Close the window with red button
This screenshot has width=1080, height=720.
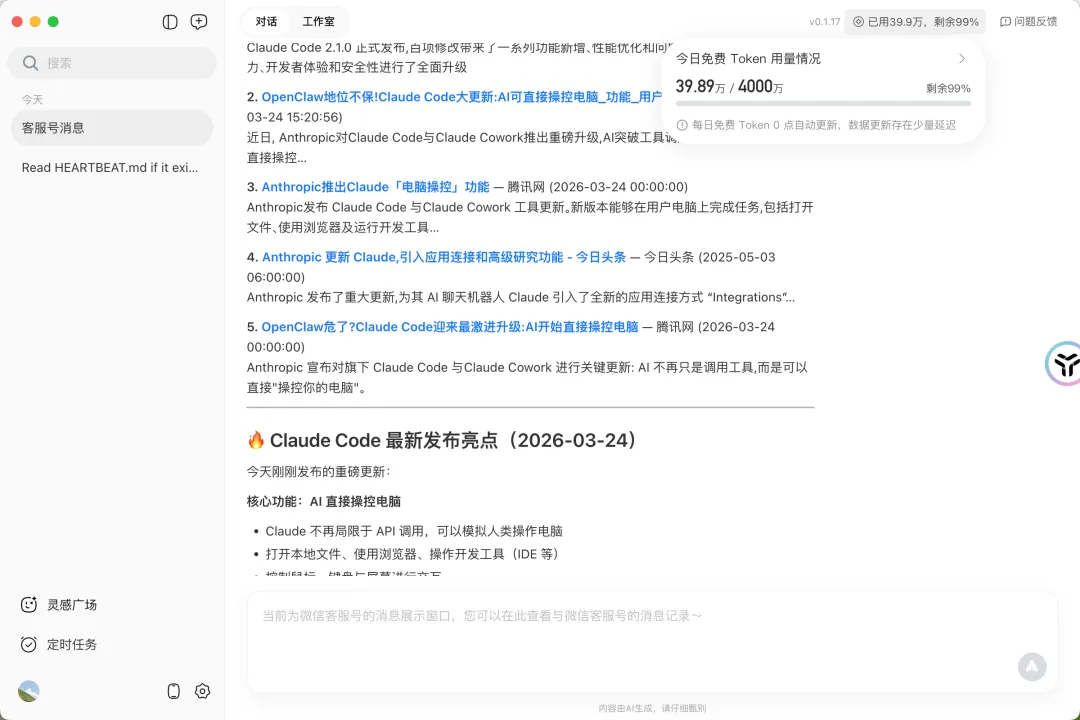pos(17,22)
